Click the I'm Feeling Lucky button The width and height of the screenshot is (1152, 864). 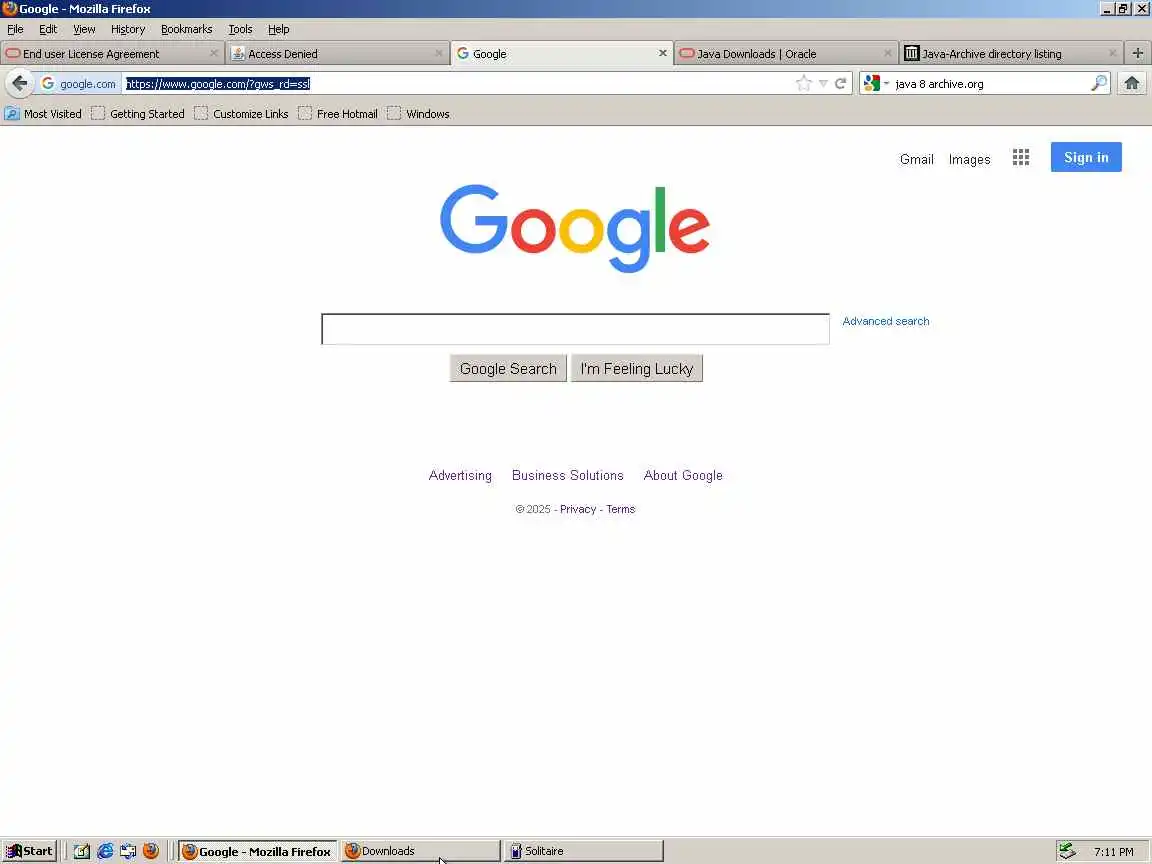coord(636,369)
